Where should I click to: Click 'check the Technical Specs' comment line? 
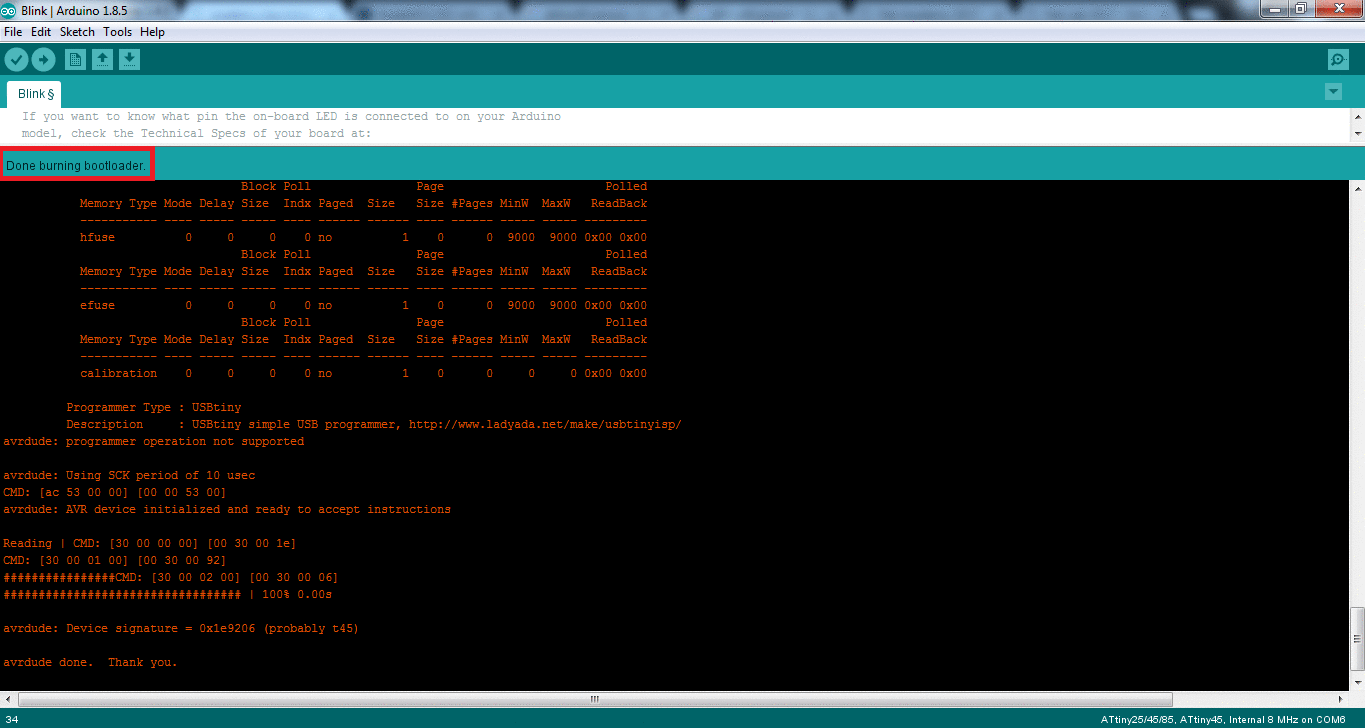pyautogui.click(x=197, y=133)
